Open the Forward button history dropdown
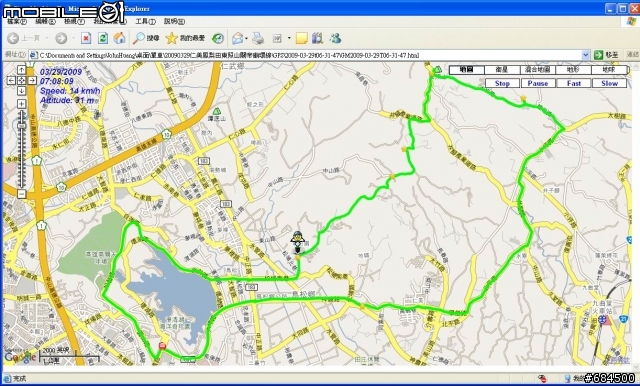 [x=73, y=38]
